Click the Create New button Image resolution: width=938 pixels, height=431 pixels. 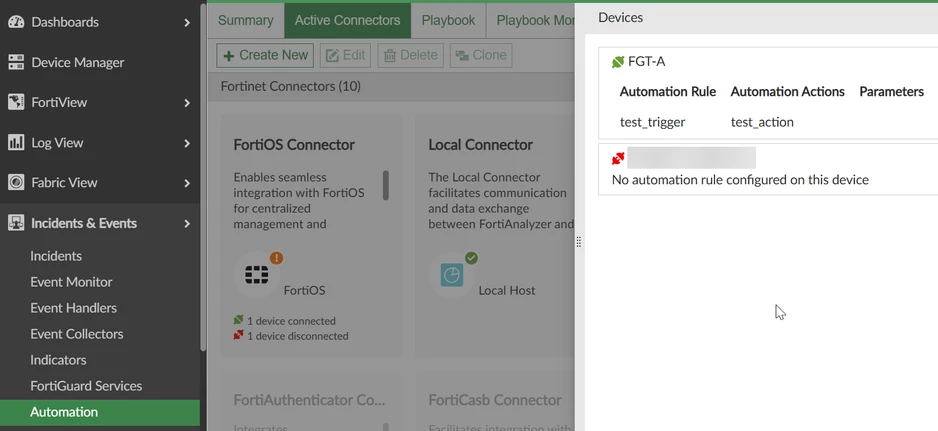[x=265, y=55]
